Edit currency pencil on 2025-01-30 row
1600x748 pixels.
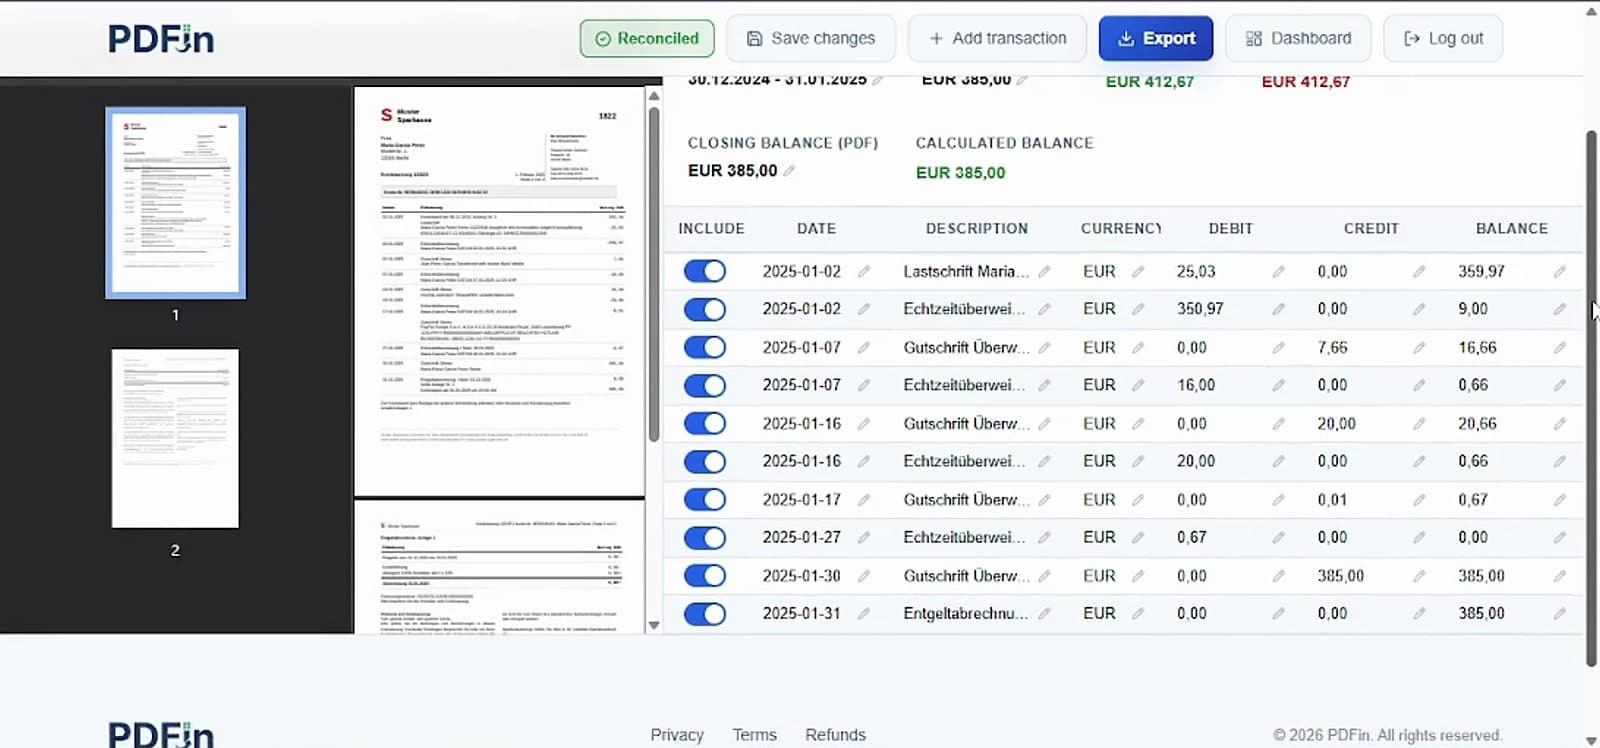1137,575
